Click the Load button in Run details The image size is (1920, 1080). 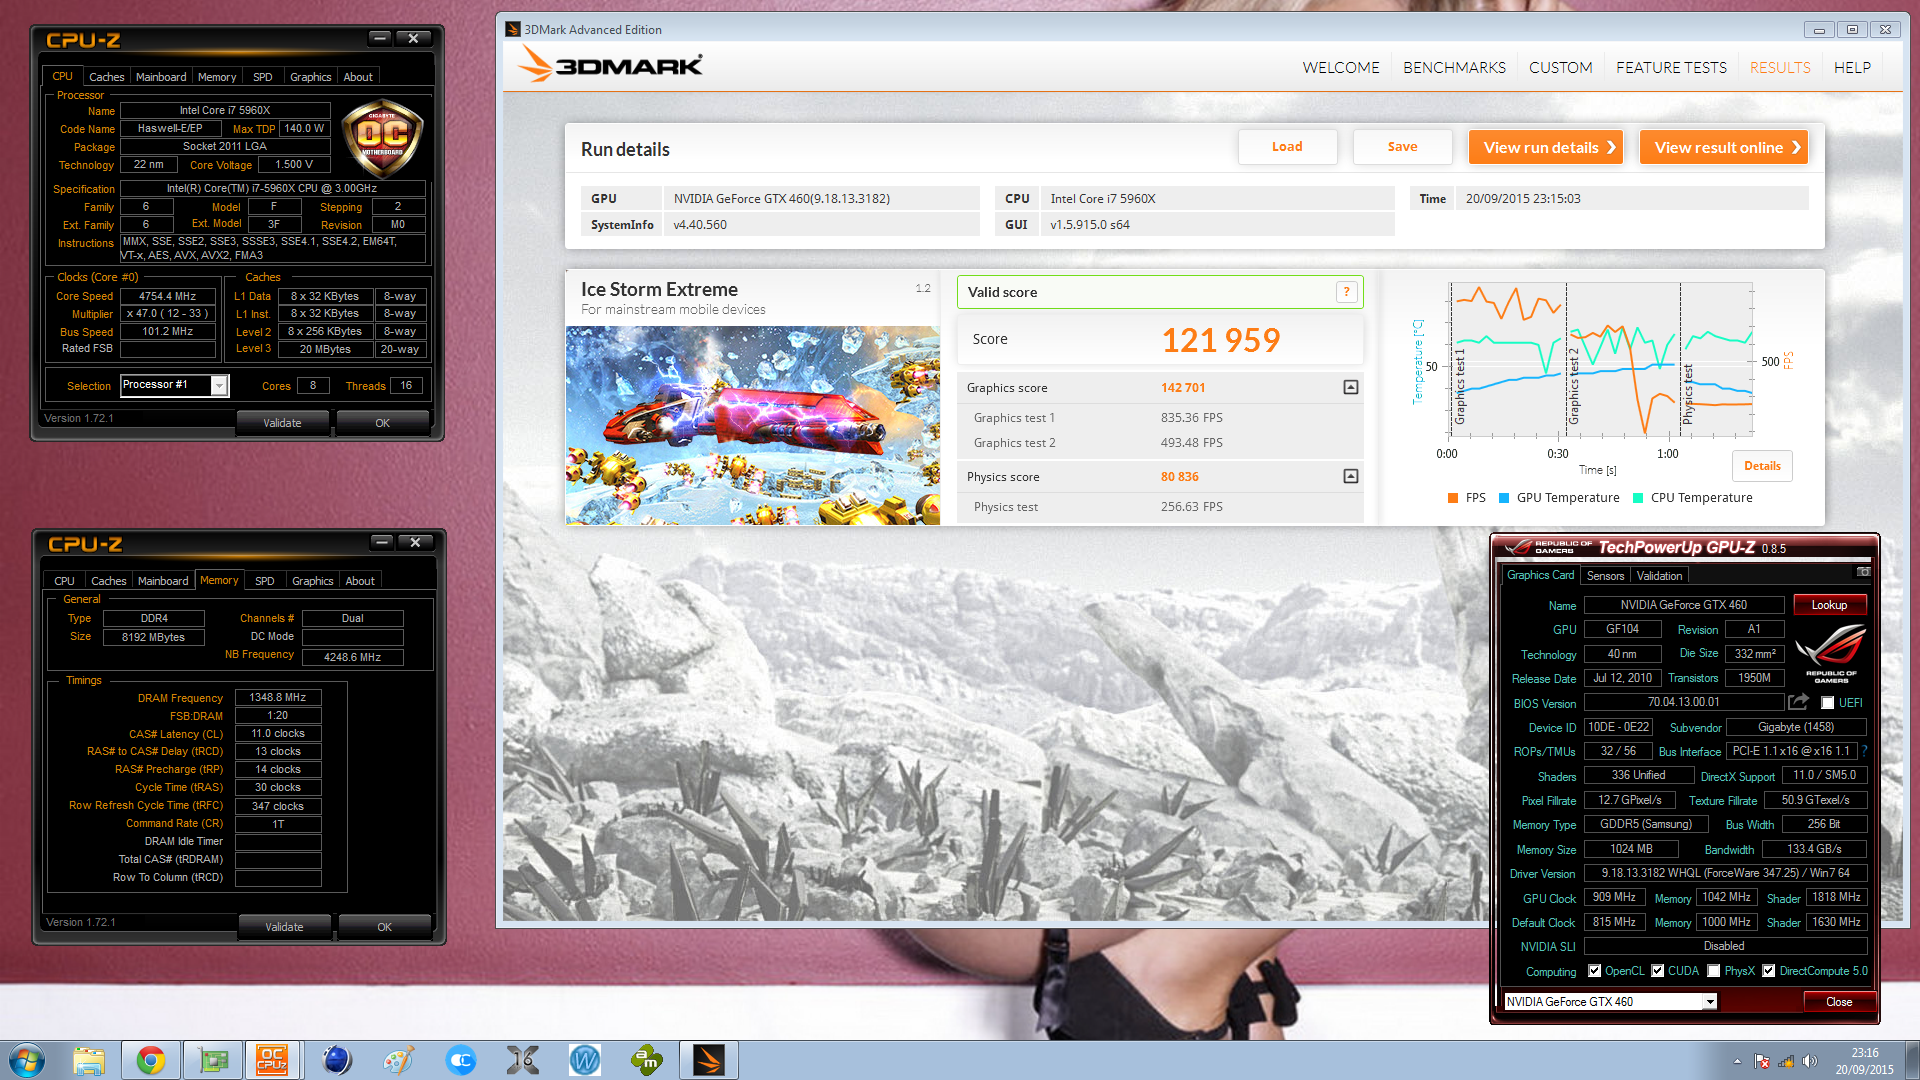[x=1287, y=147]
